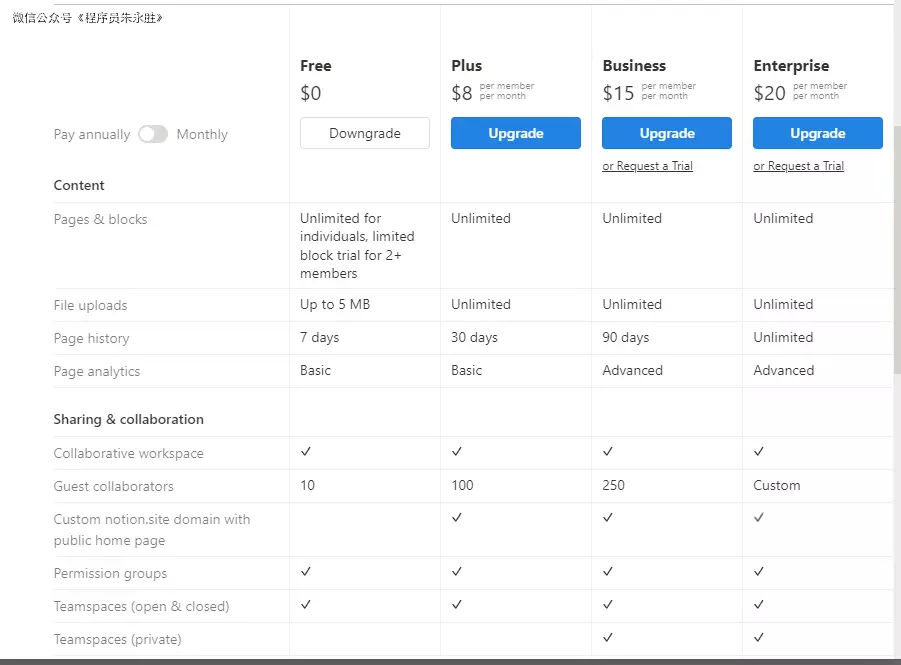Open Request a Trial link under Business
901x665 pixels.
point(647,166)
